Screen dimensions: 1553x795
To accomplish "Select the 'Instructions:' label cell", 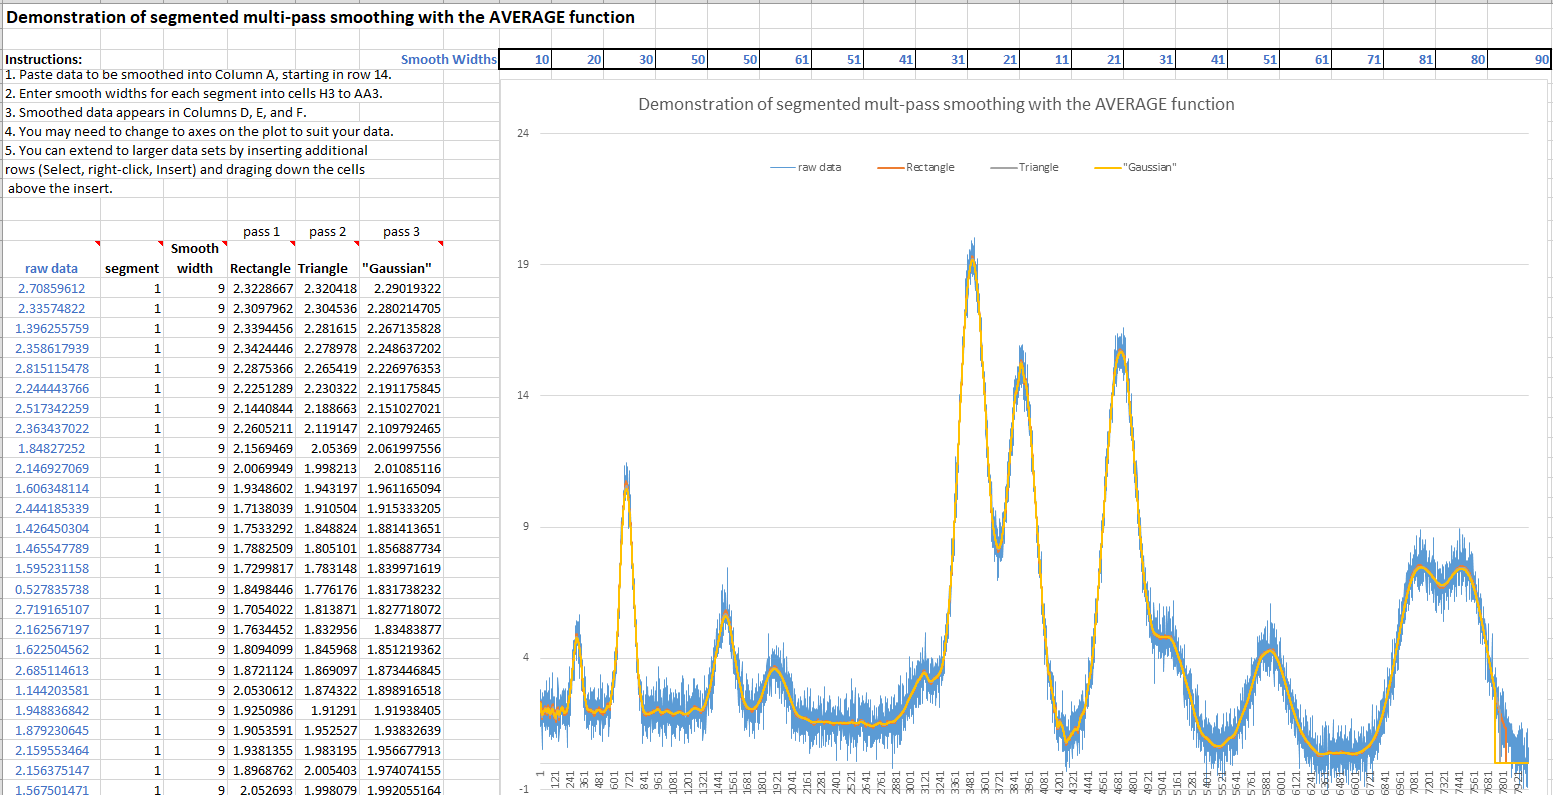I will coord(44,59).
